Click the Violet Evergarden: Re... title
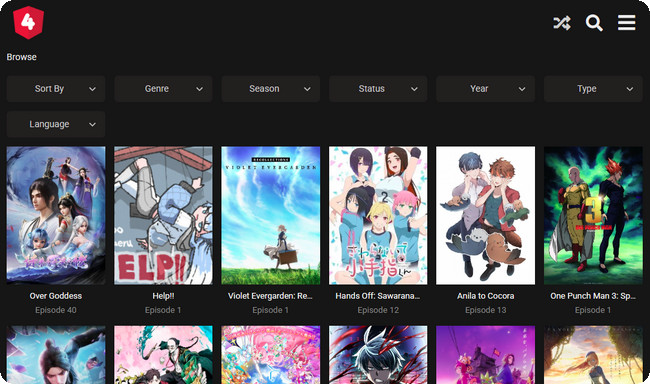This screenshot has width=650, height=384. tap(270, 296)
